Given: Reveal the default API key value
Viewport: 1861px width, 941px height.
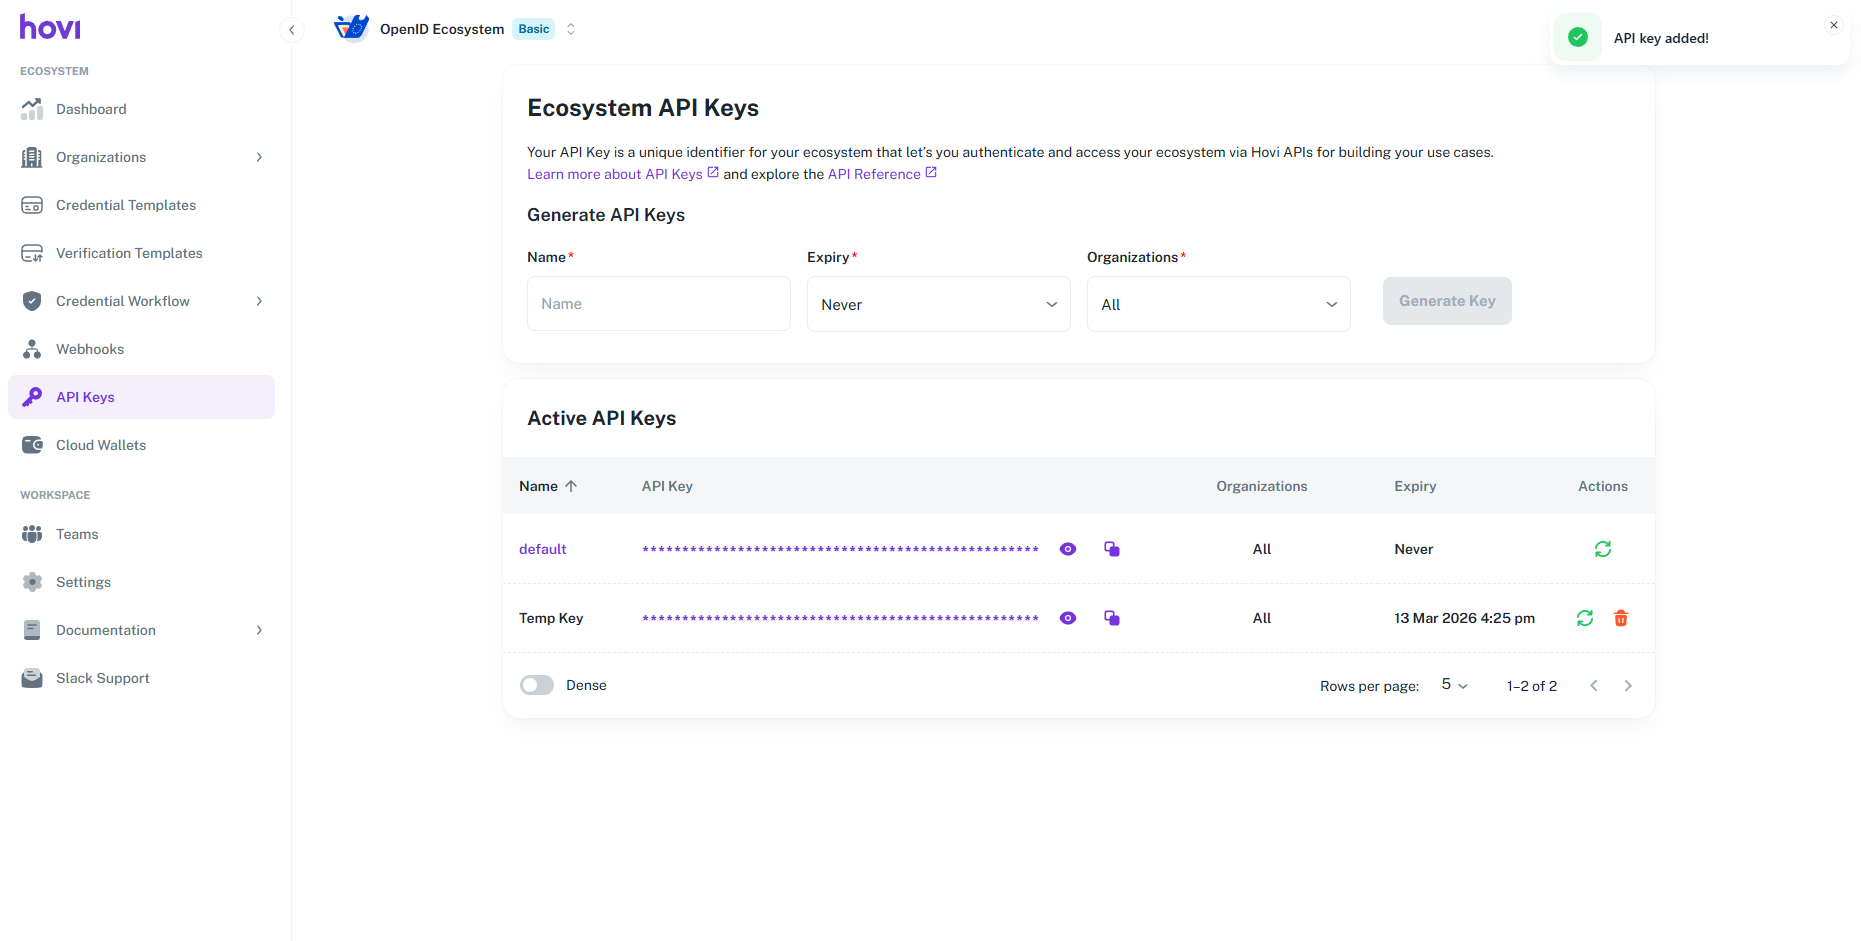Looking at the screenshot, I should tap(1067, 549).
